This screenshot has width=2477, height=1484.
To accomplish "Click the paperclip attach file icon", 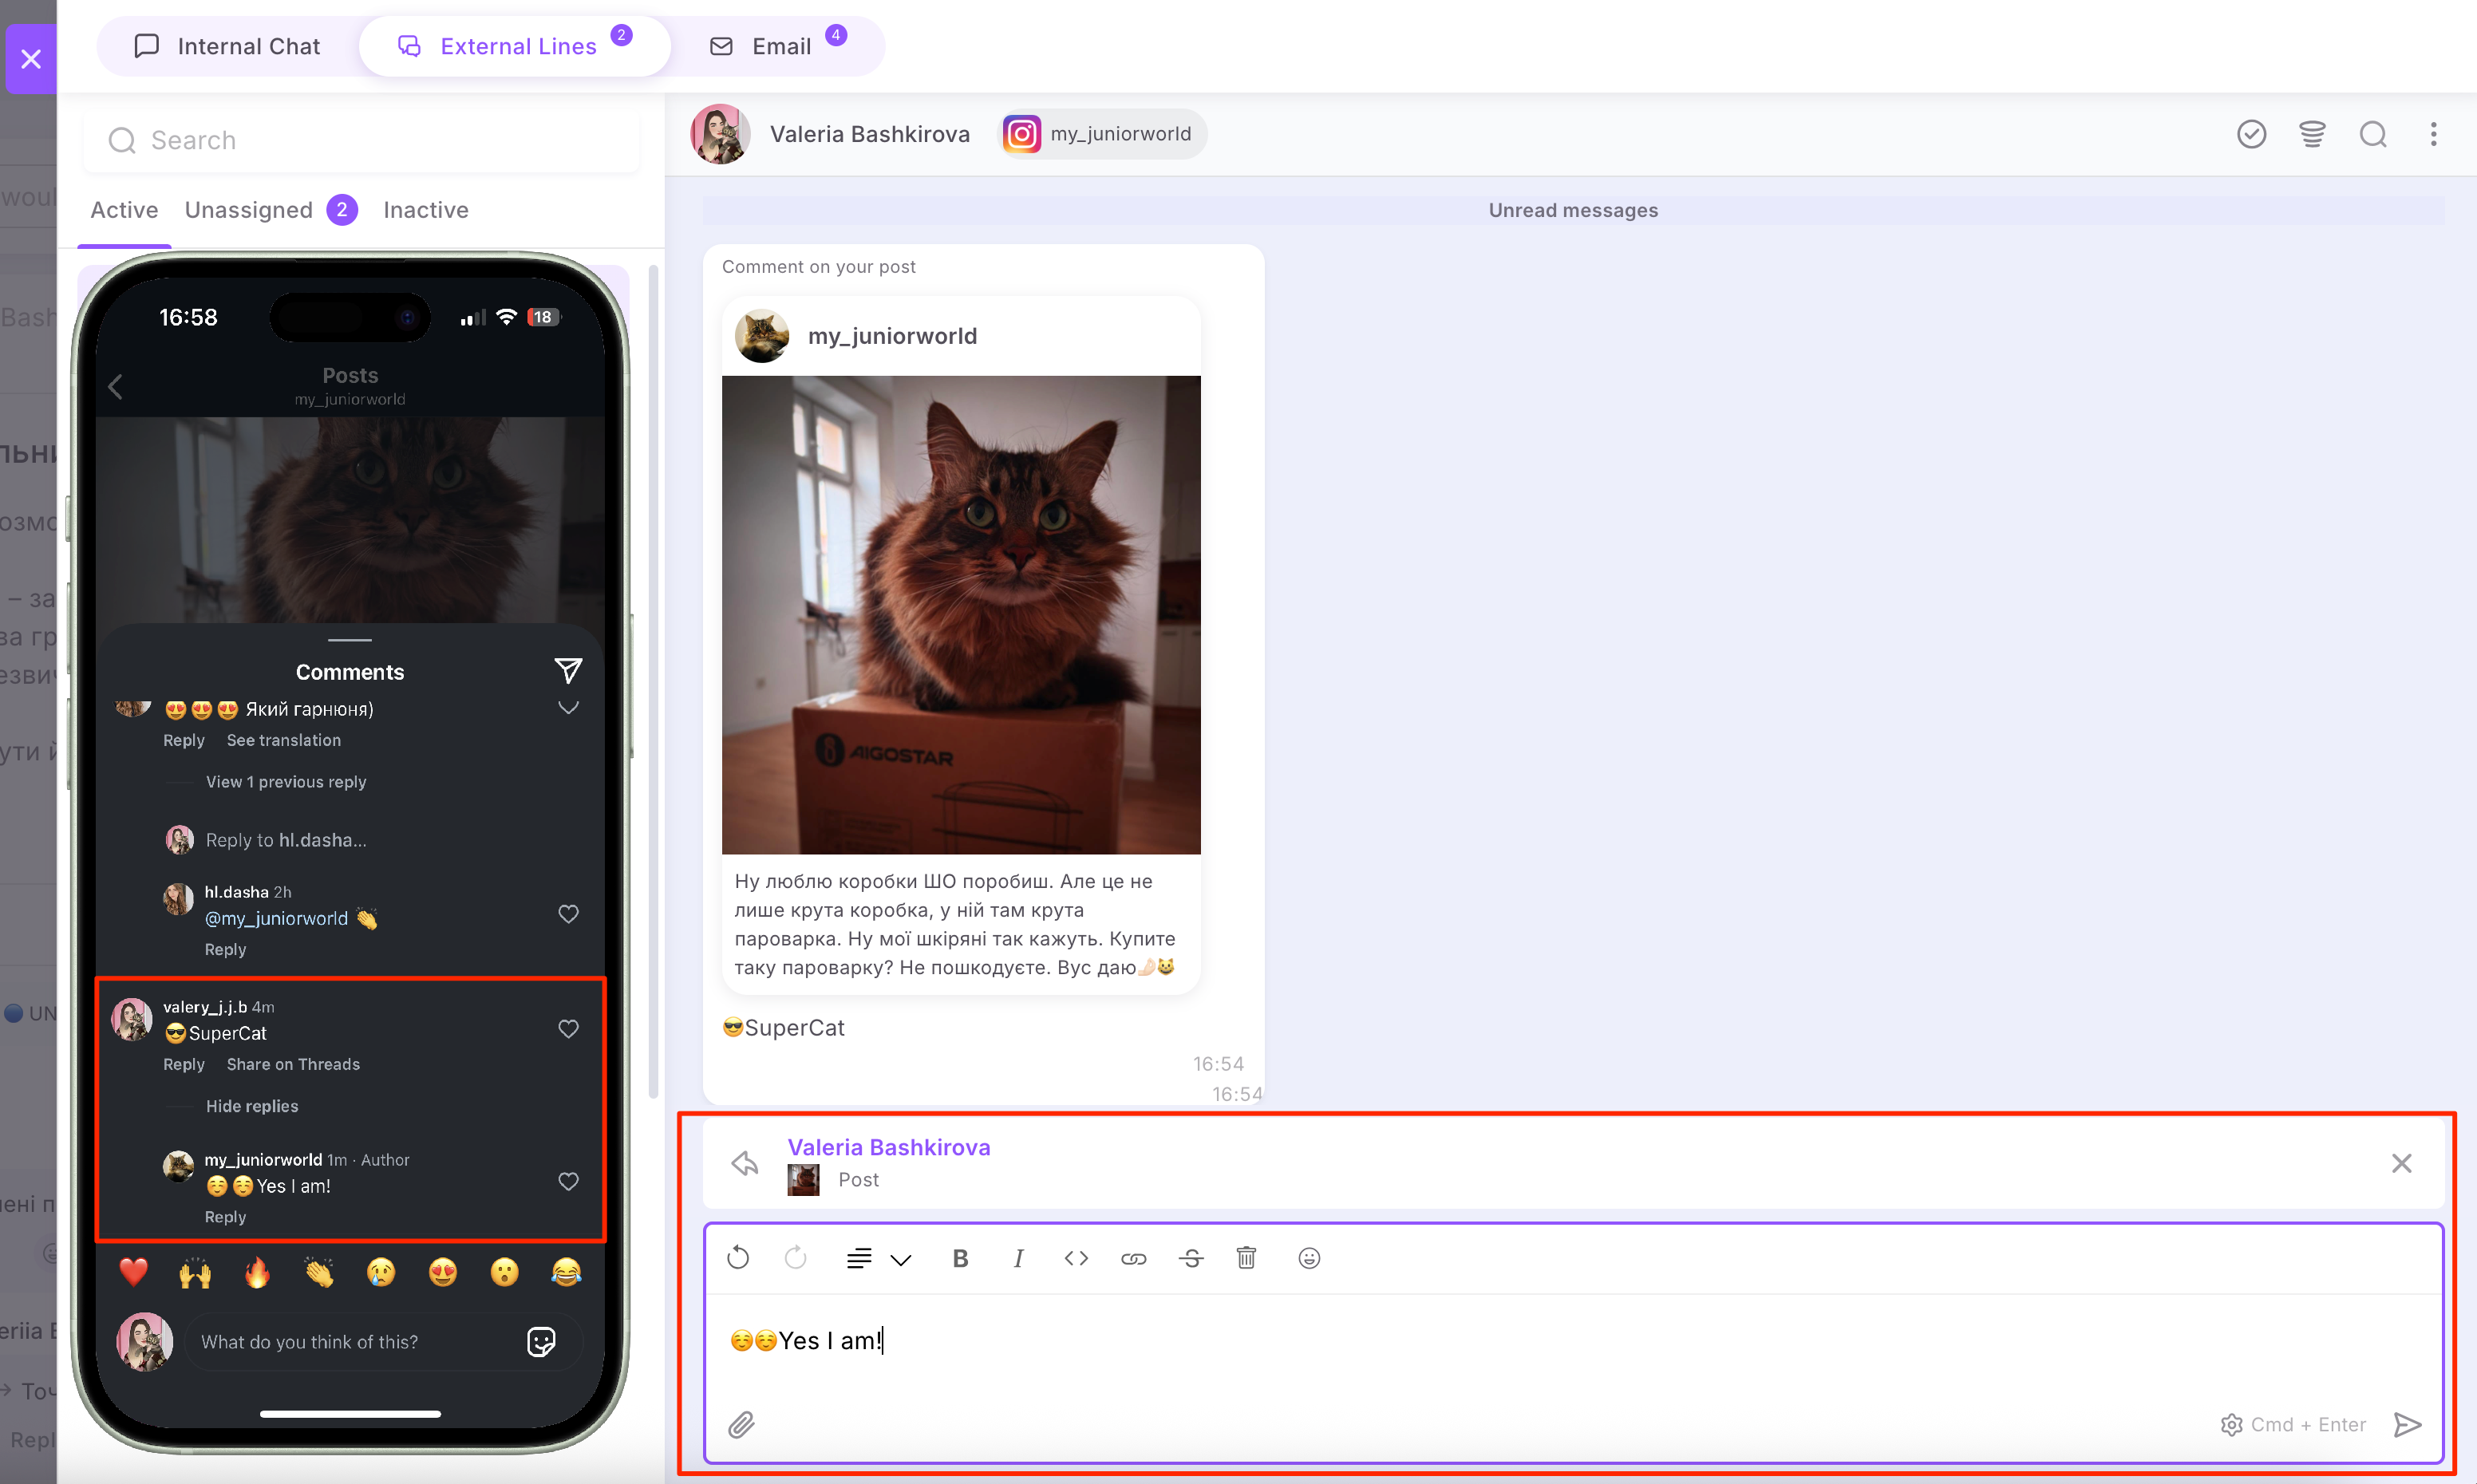I will (x=741, y=1424).
